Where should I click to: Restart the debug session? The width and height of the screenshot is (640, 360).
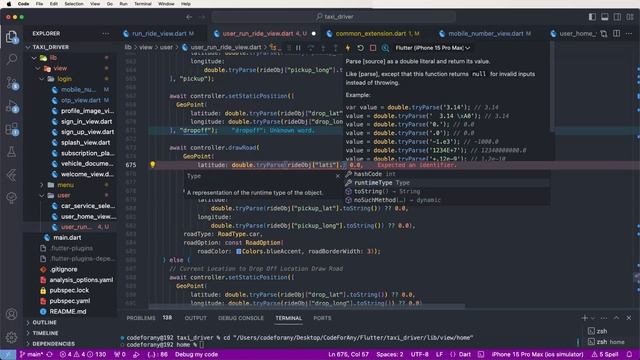360,48
